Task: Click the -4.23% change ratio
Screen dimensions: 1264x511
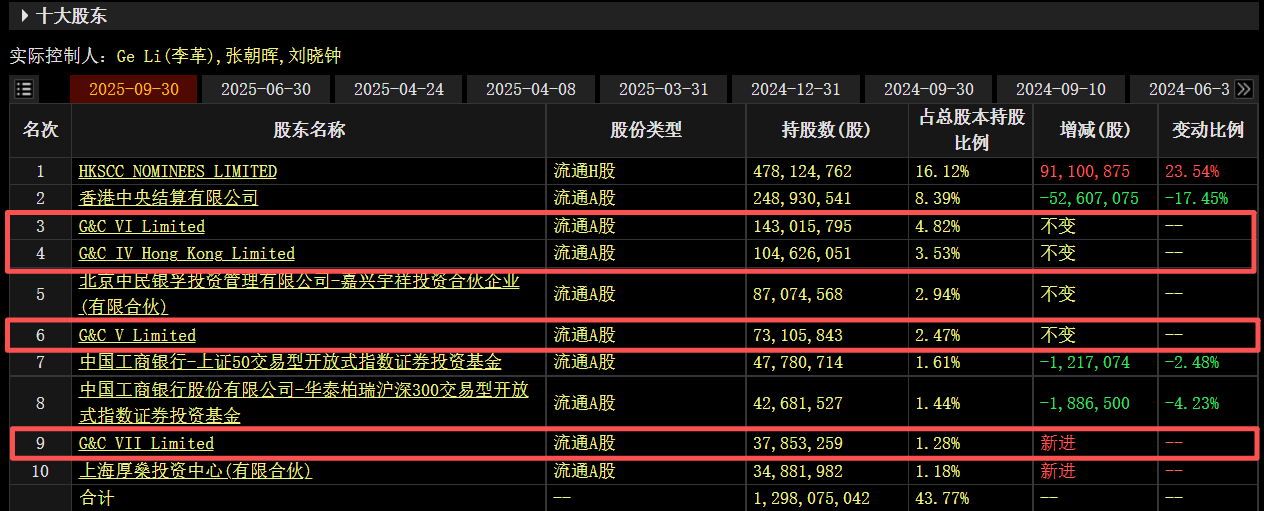Action: click(x=1191, y=403)
